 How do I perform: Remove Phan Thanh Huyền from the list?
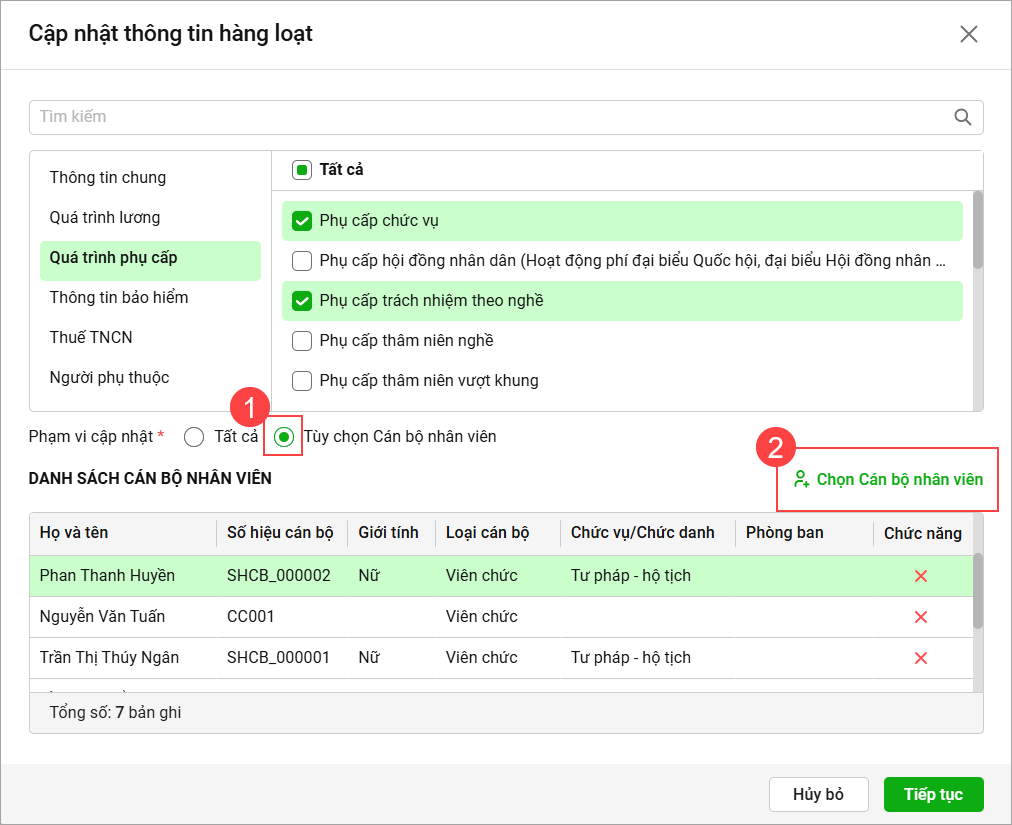(921, 576)
